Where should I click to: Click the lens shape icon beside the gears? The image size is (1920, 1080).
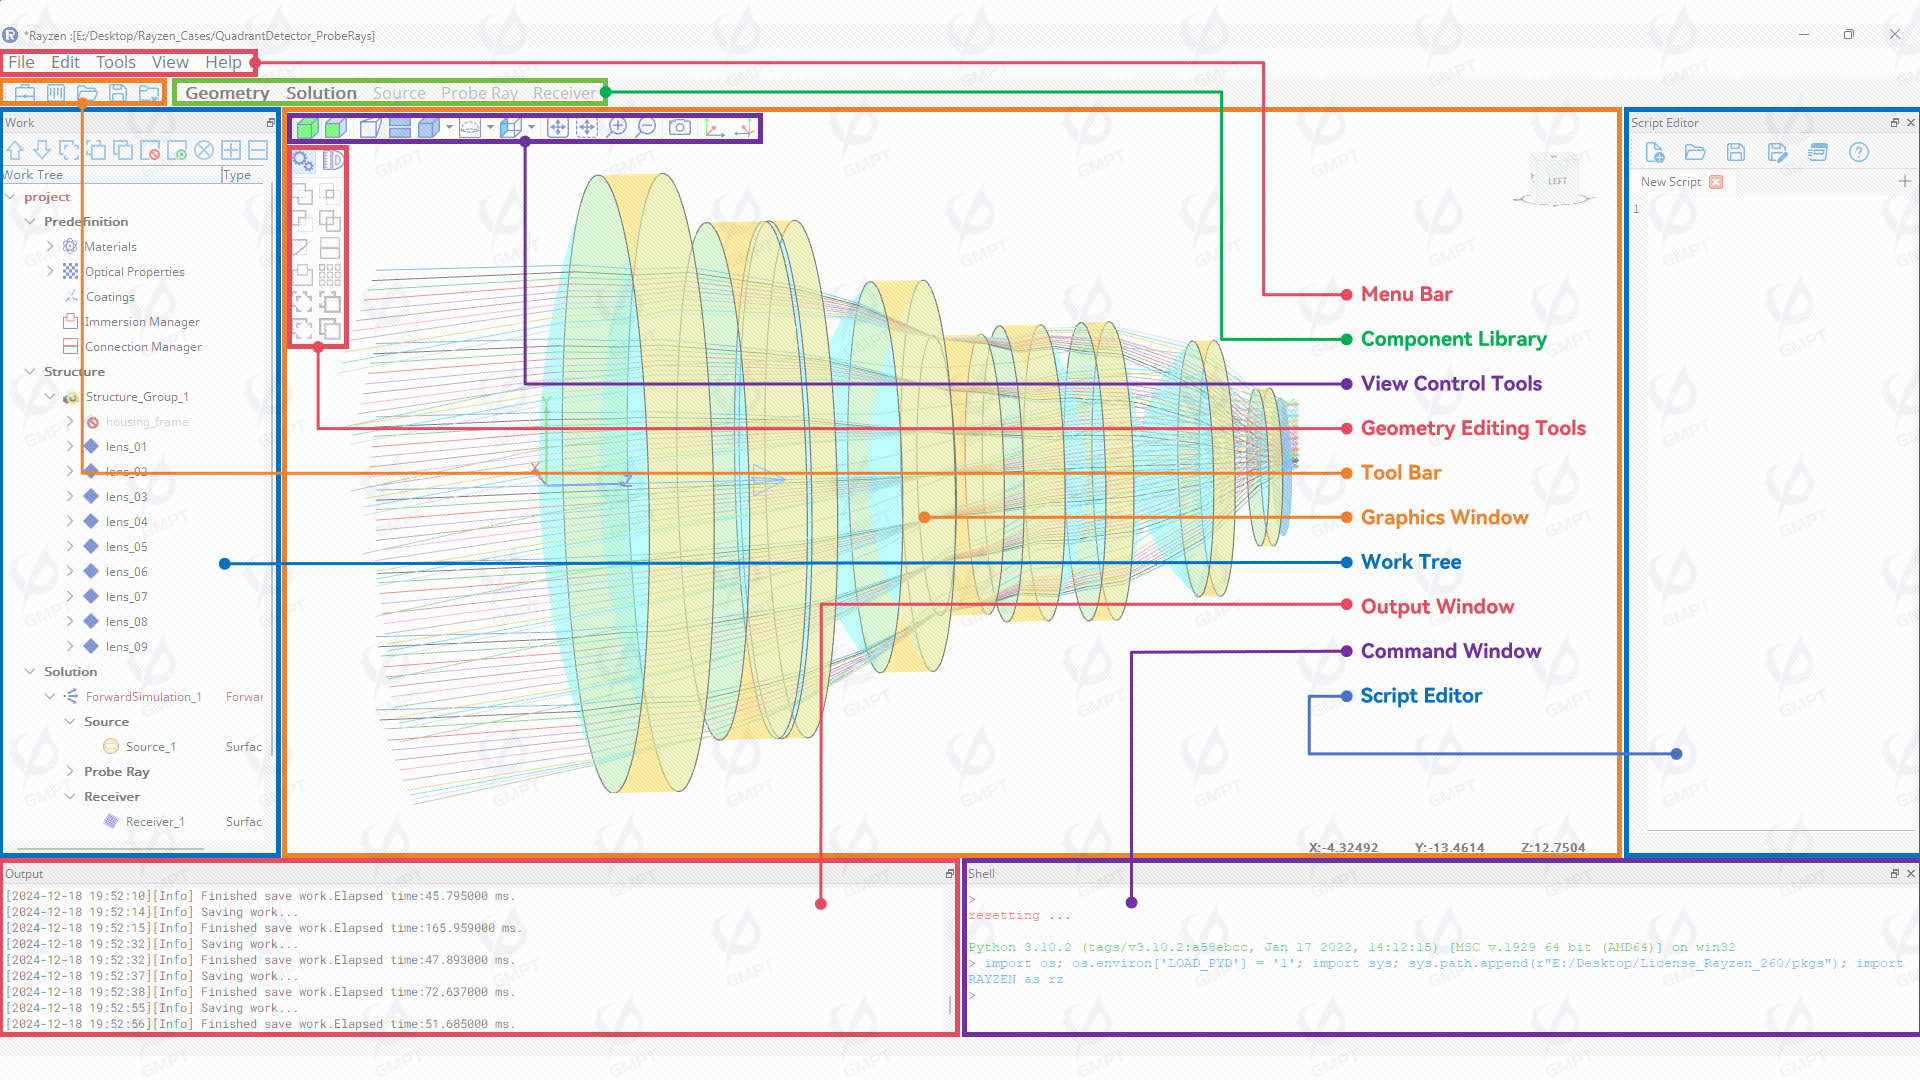click(332, 161)
